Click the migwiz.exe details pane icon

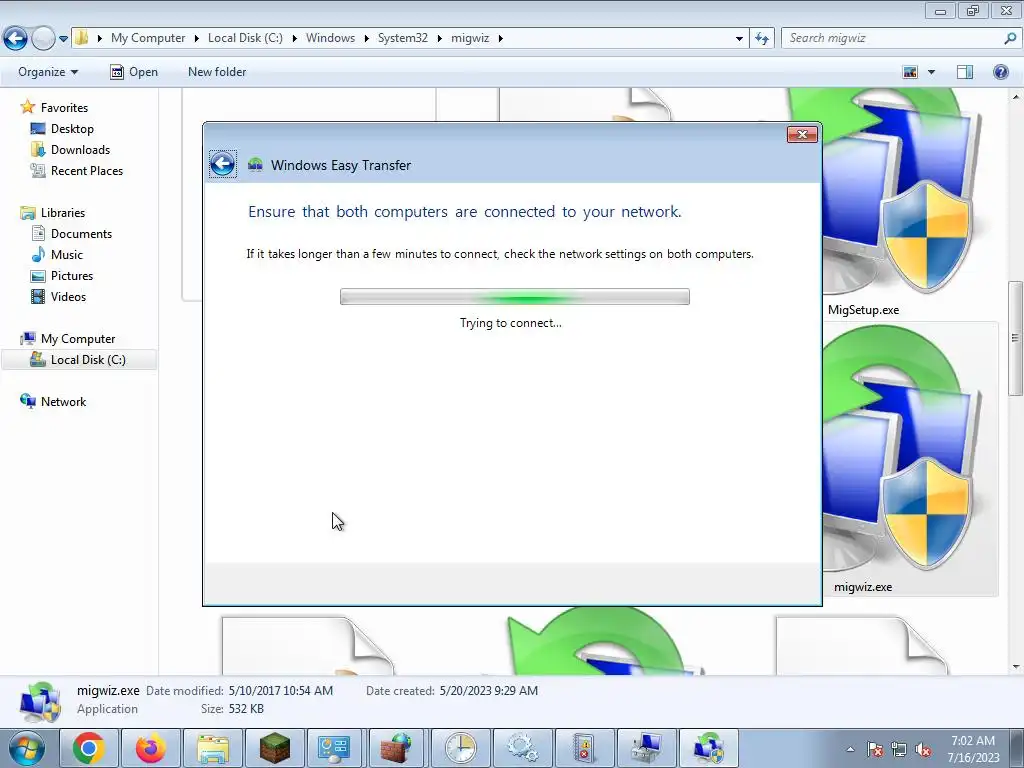click(x=40, y=701)
